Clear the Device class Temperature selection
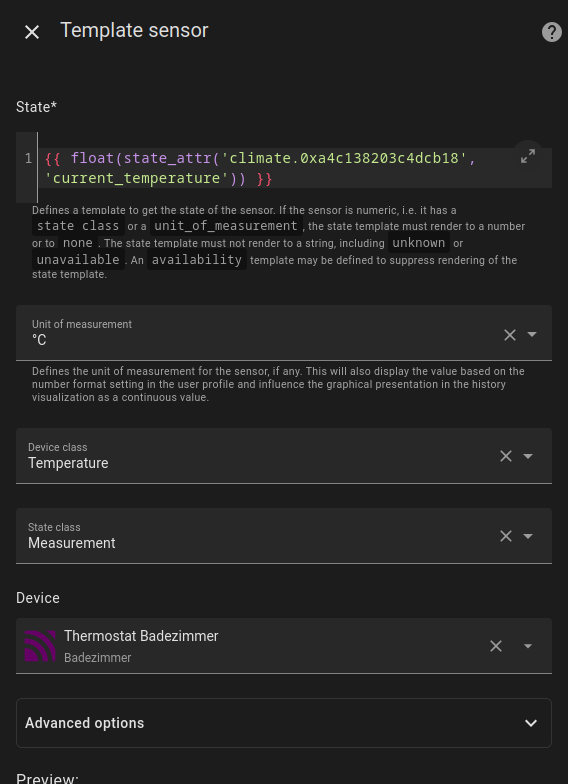This screenshot has width=568, height=784. 506,456
